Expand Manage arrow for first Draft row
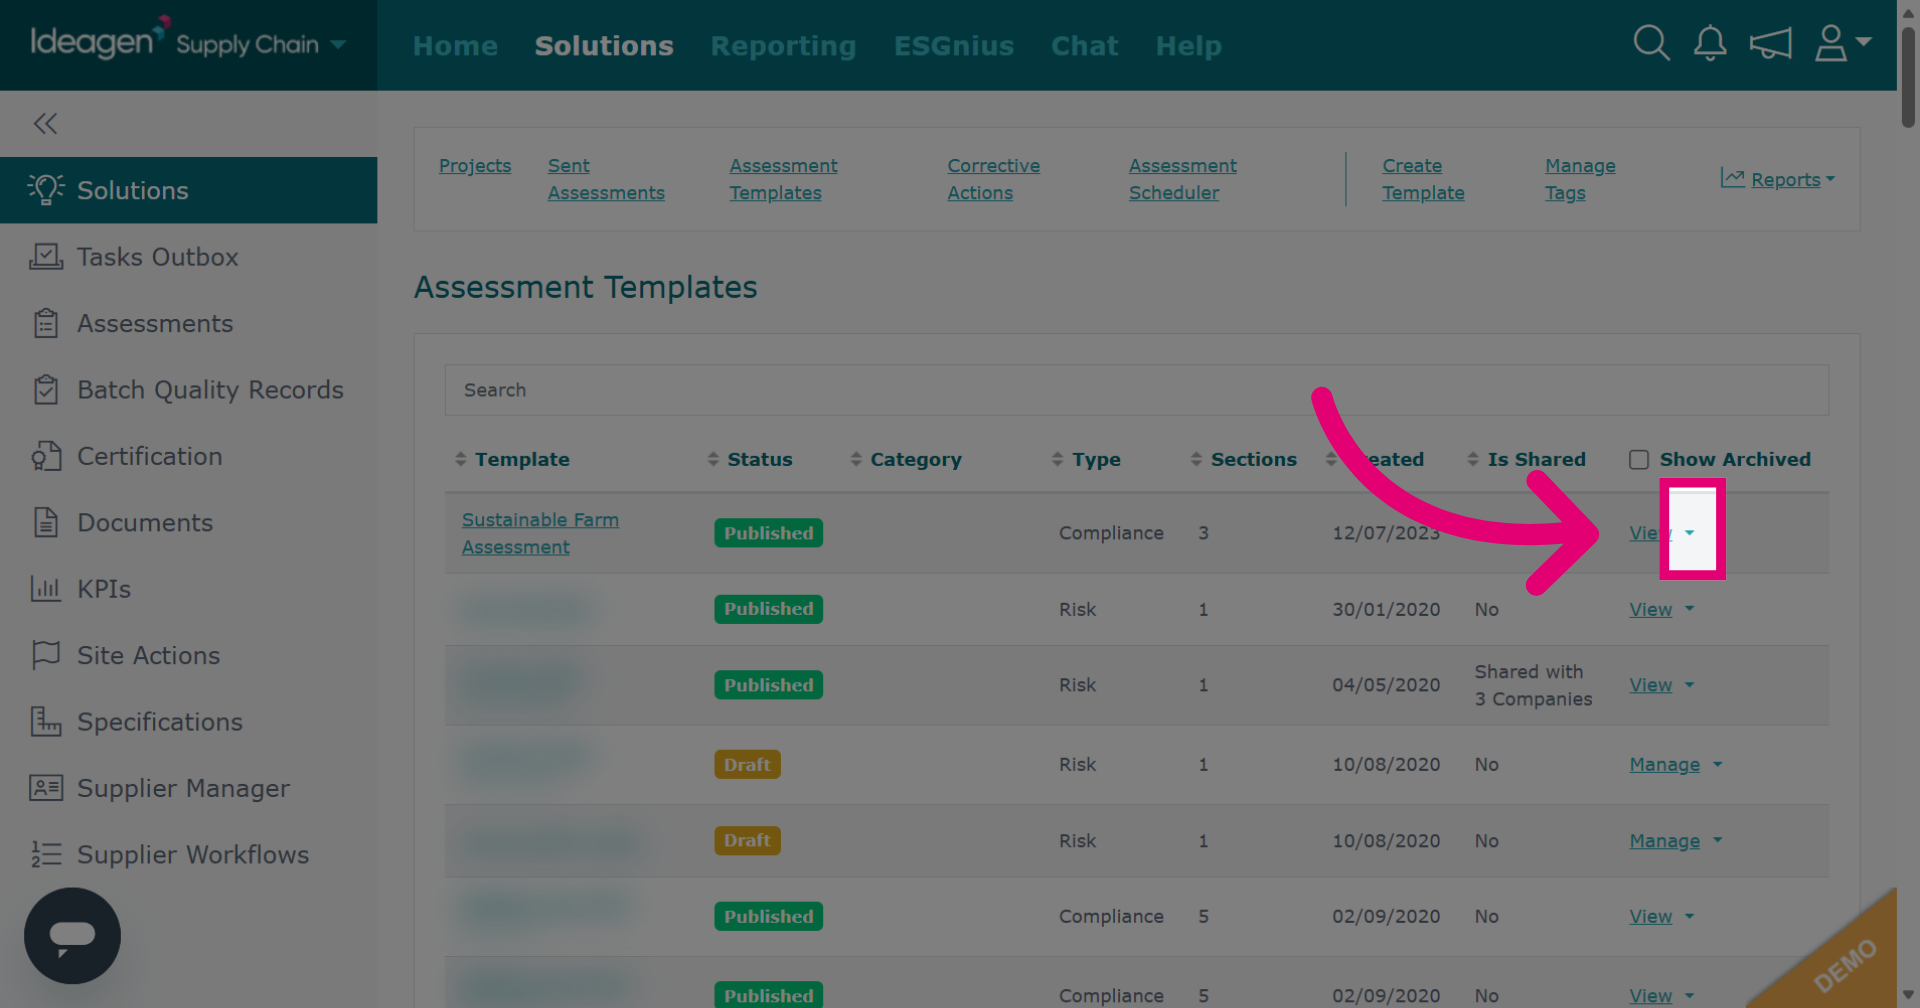This screenshot has height=1008, width=1920. [x=1718, y=763]
